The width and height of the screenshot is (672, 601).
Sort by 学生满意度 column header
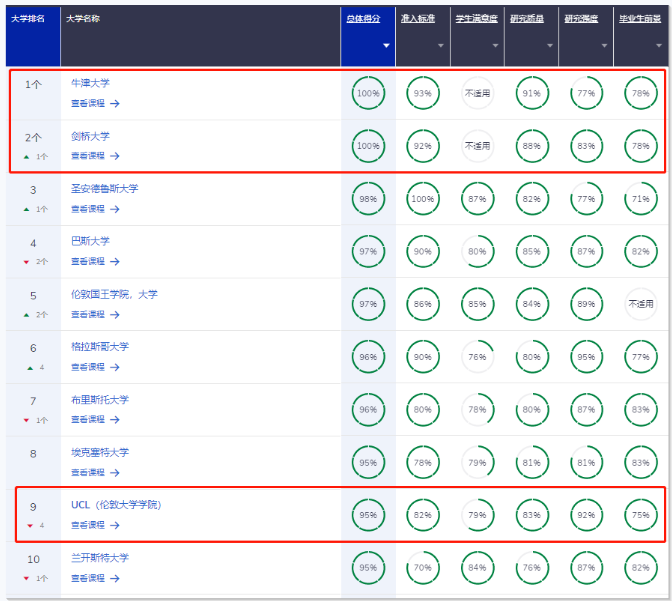click(477, 18)
